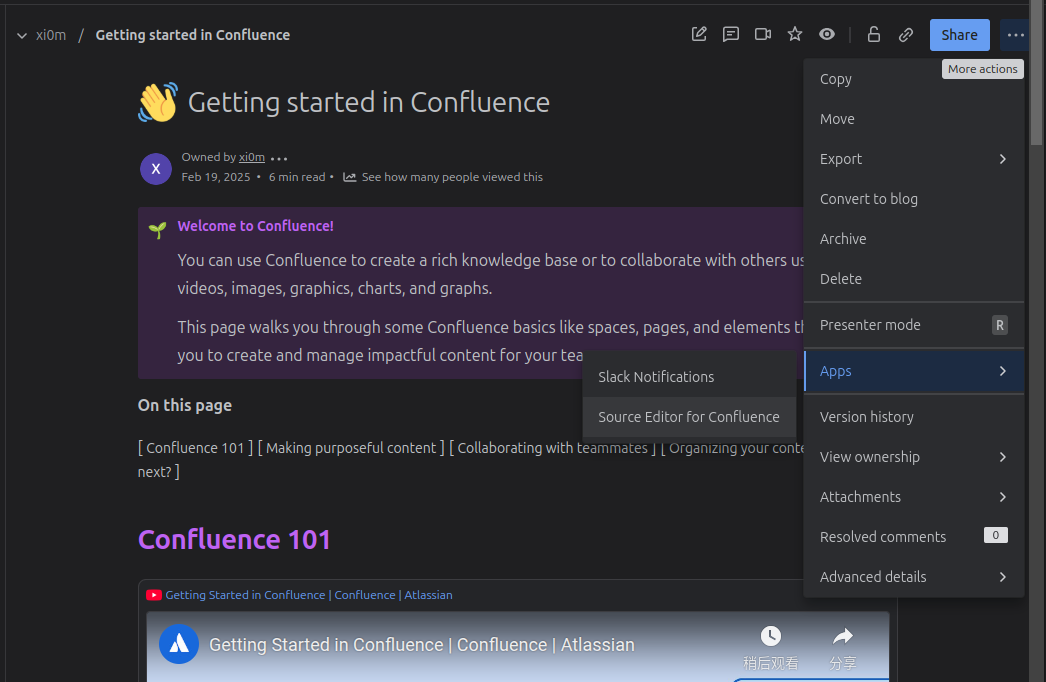Jump to Making purposeful content section
The height and width of the screenshot is (682, 1046).
[x=351, y=448]
